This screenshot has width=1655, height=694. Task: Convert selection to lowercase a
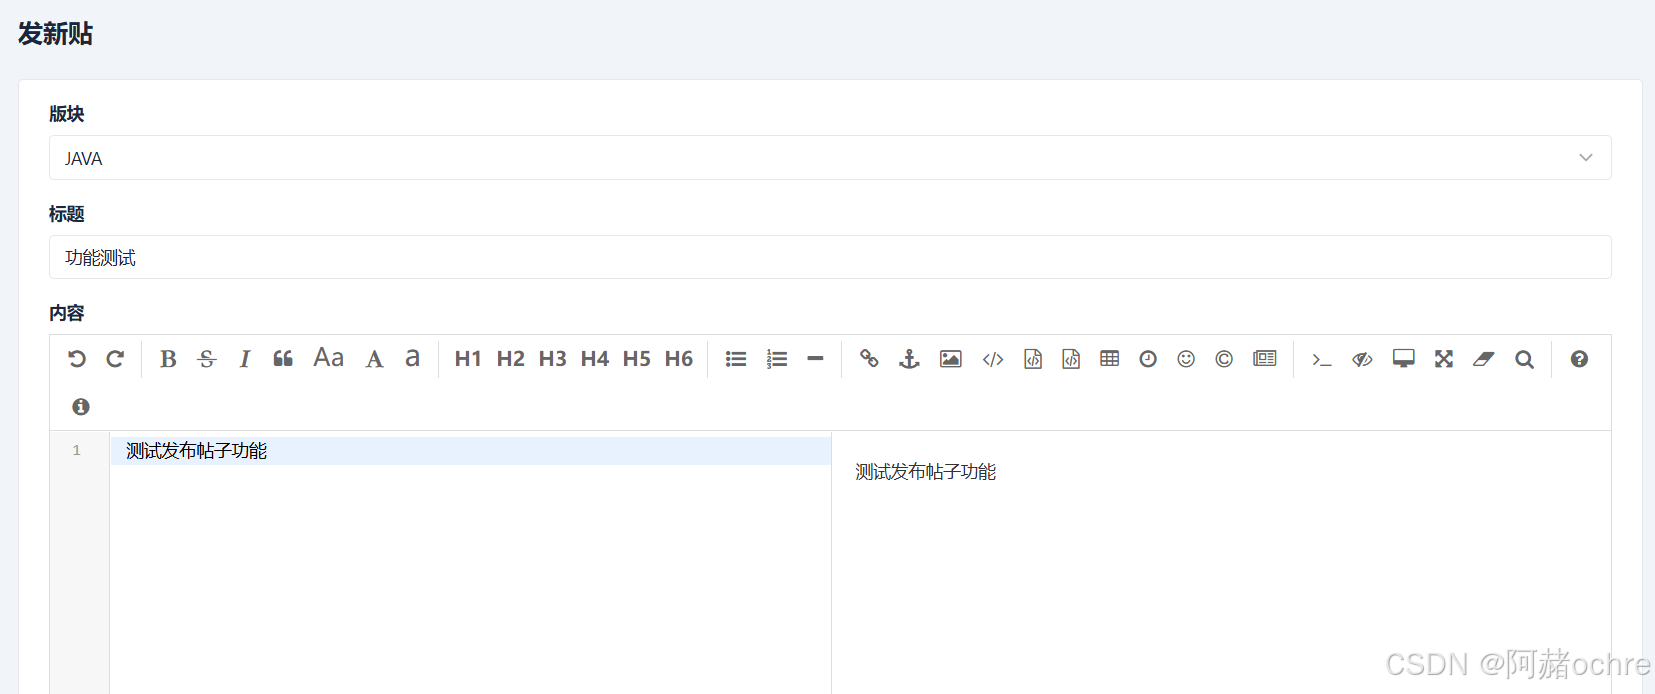click(412, 358)
